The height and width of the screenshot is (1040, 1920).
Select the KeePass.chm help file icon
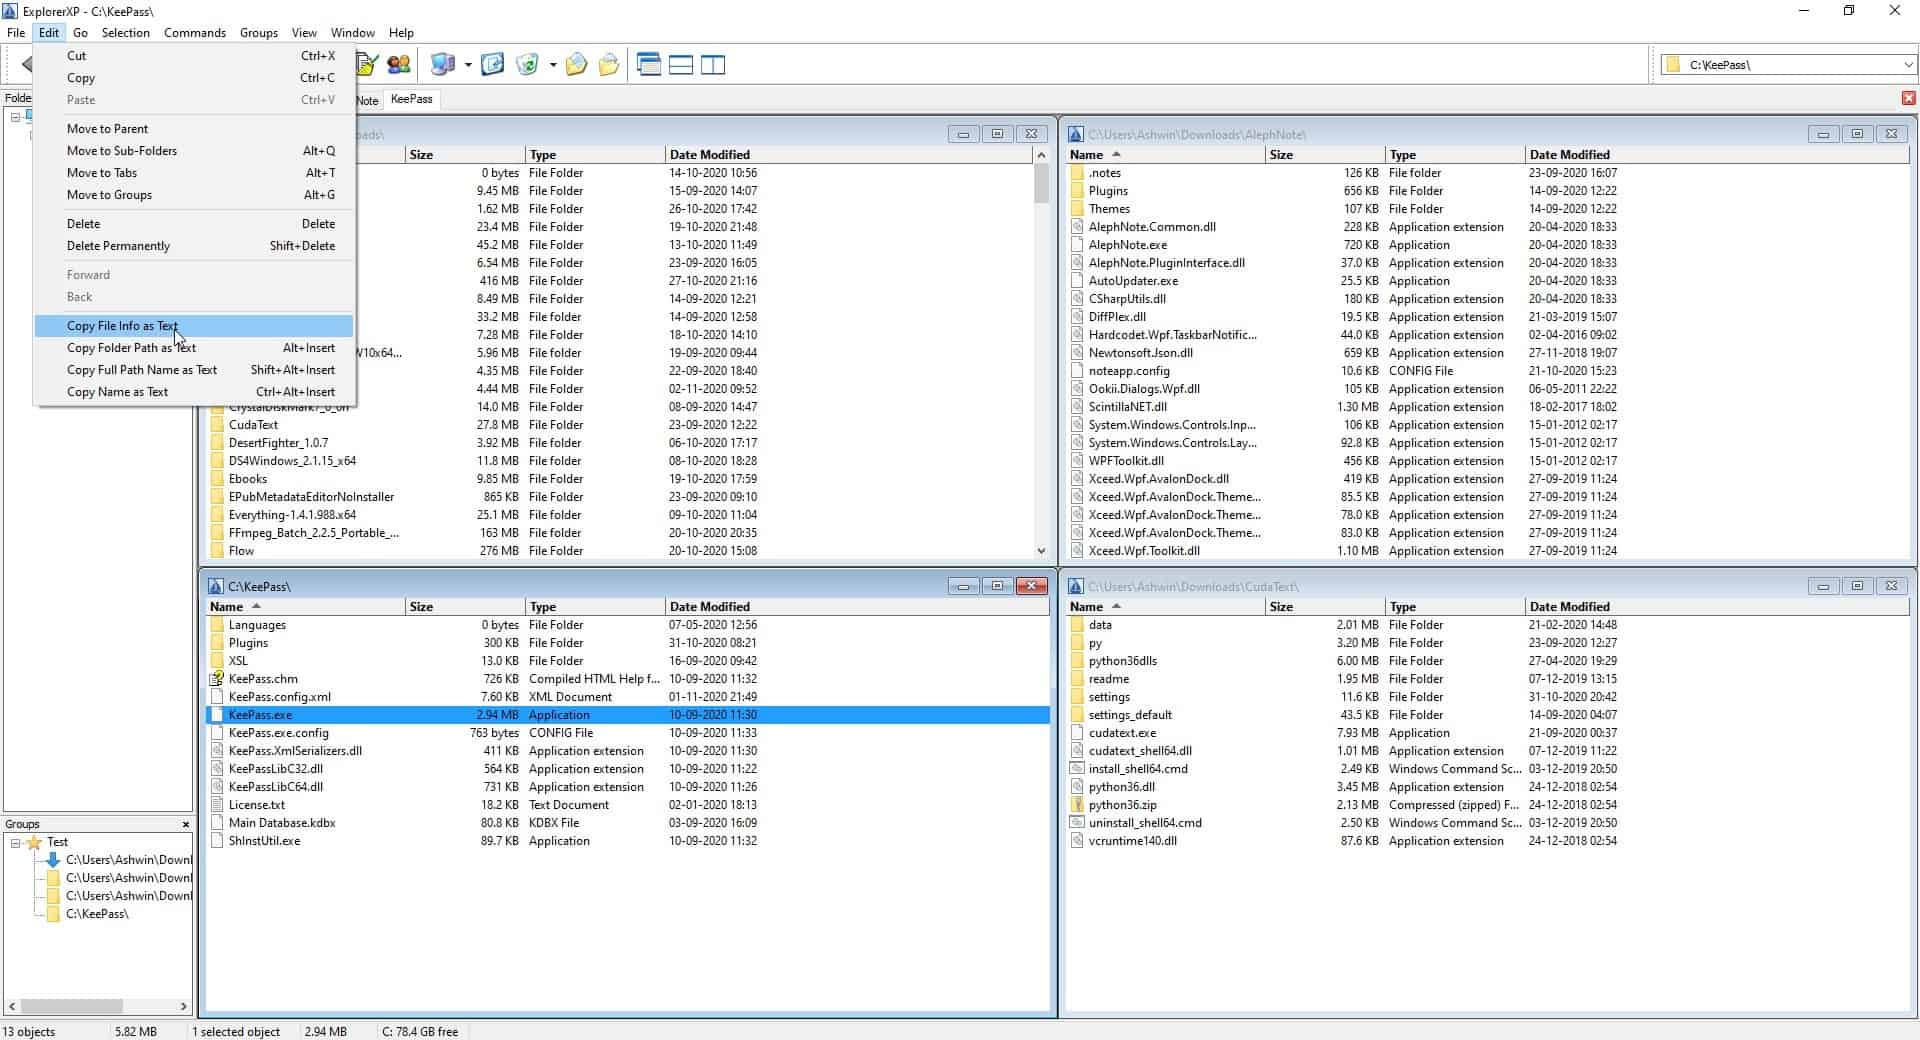[217, 679]
